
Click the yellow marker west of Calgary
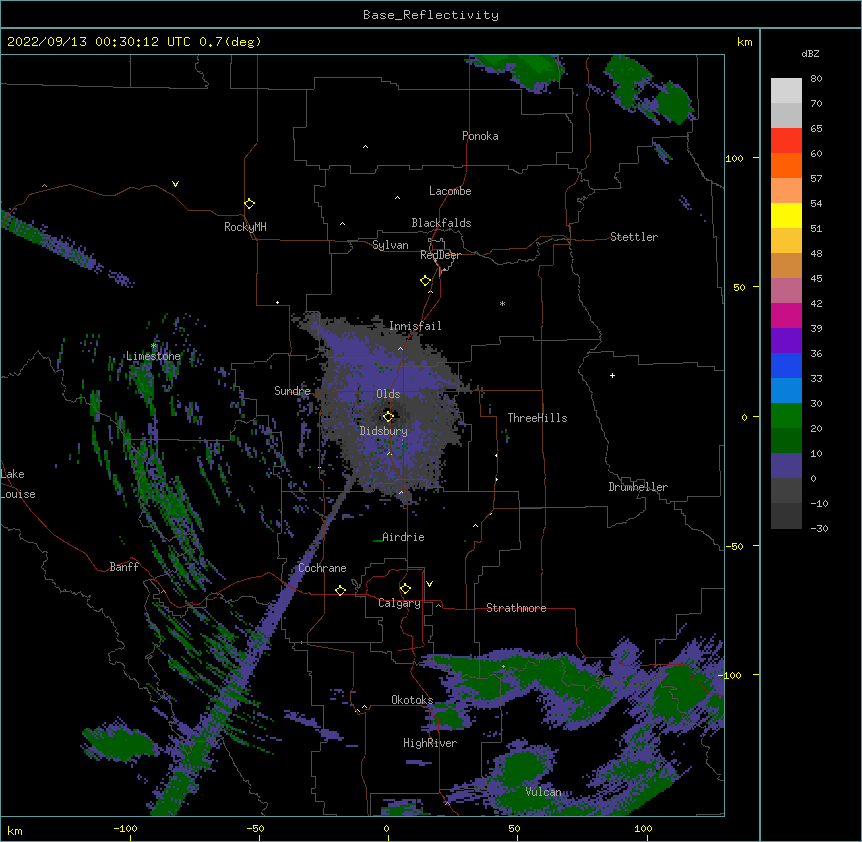340,590
